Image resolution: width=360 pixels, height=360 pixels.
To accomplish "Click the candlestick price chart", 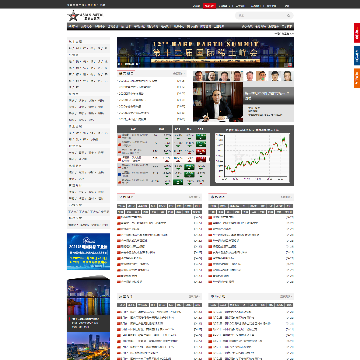I will [252, 158].
